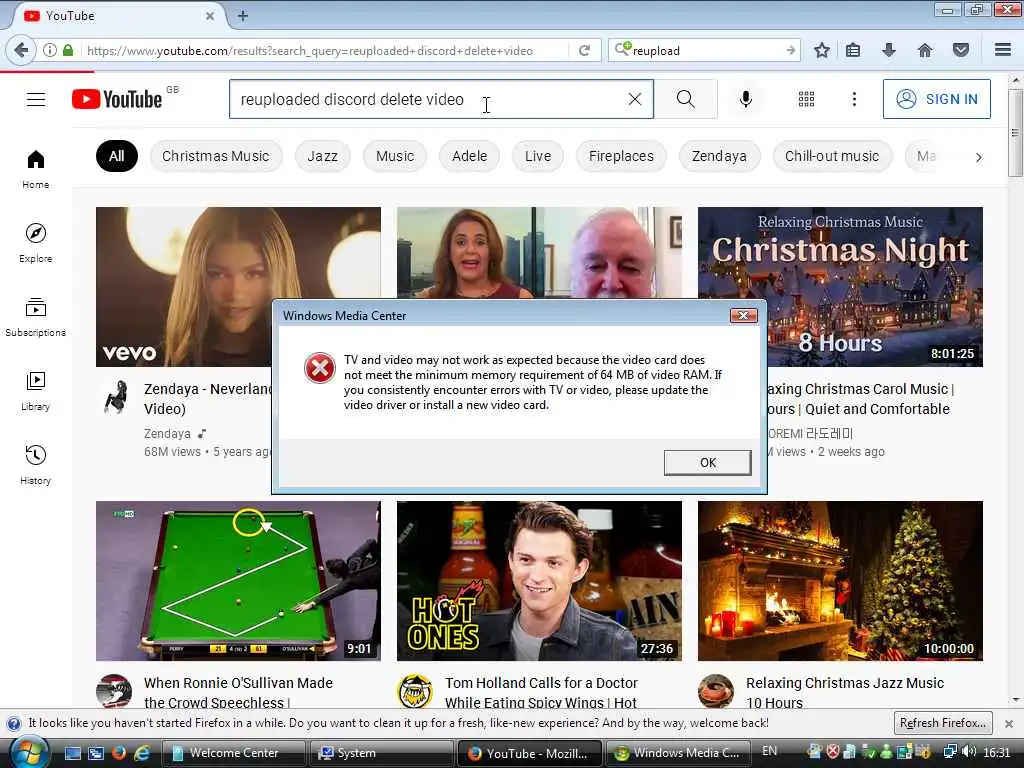Click the Pocket icon in Firefox toolbar
1024x768 pixels.
tap(961, 50)
